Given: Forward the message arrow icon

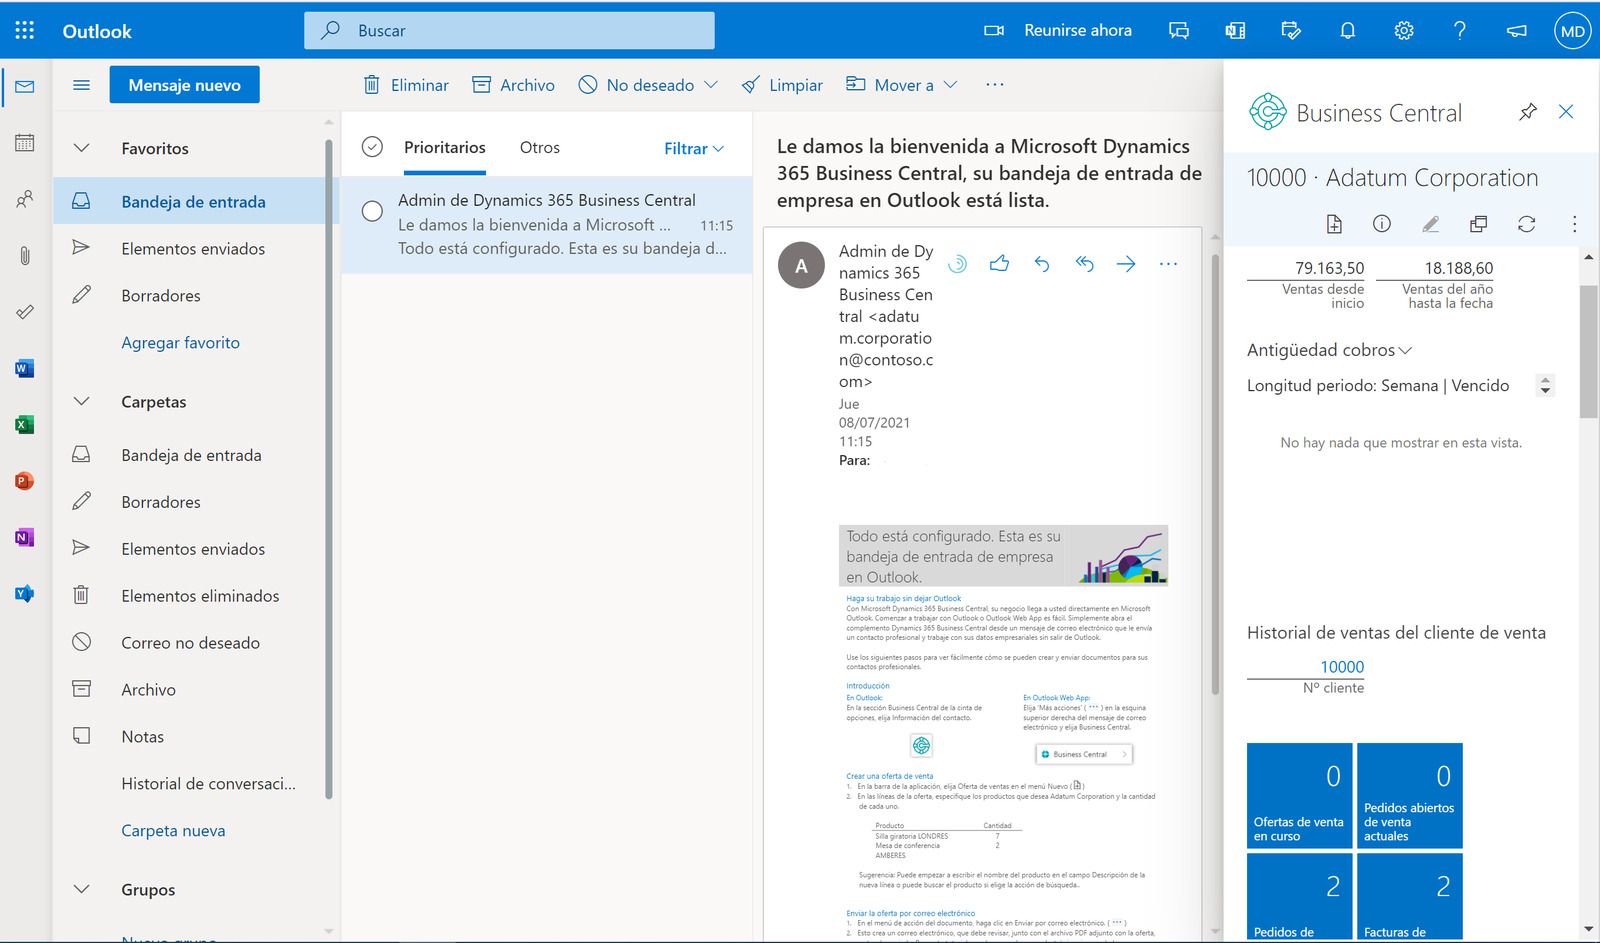Looking at the screenshot, I should click(x=1126, y=264).
